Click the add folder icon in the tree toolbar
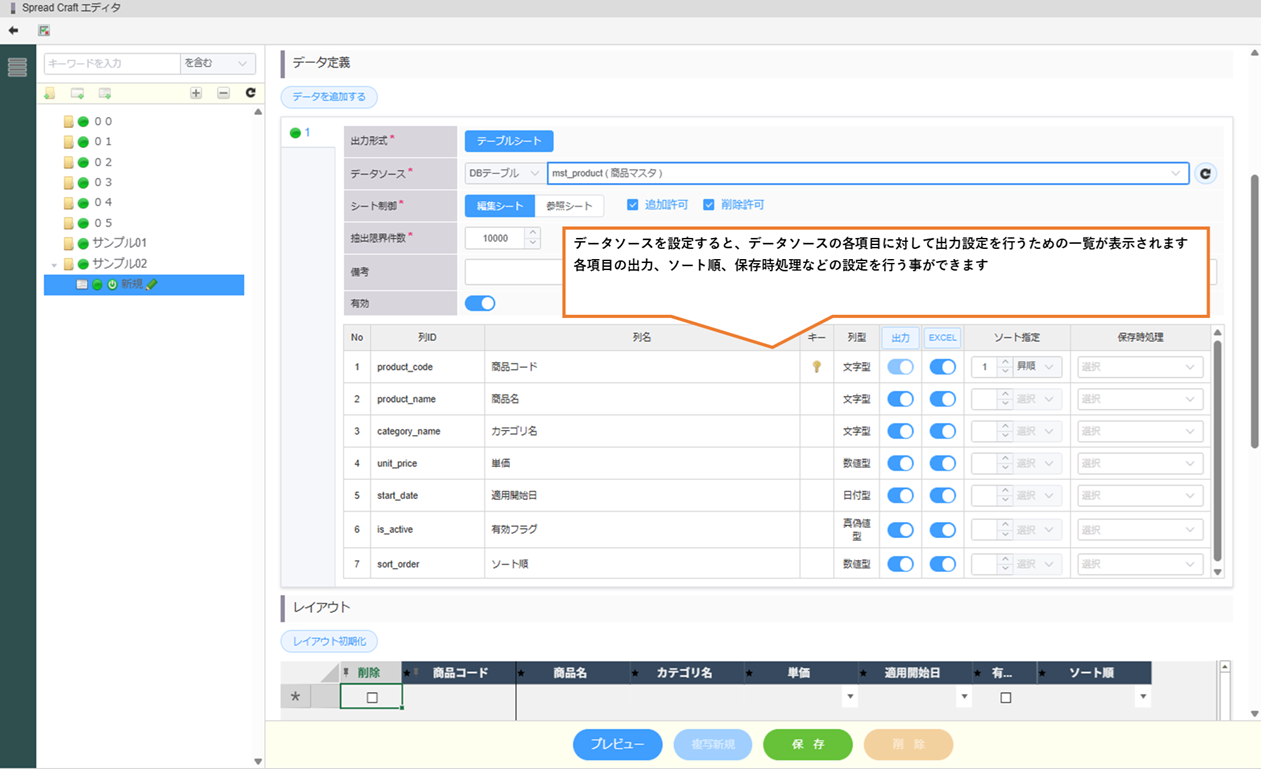The image size is (1261, 769). tap(50, 93)
